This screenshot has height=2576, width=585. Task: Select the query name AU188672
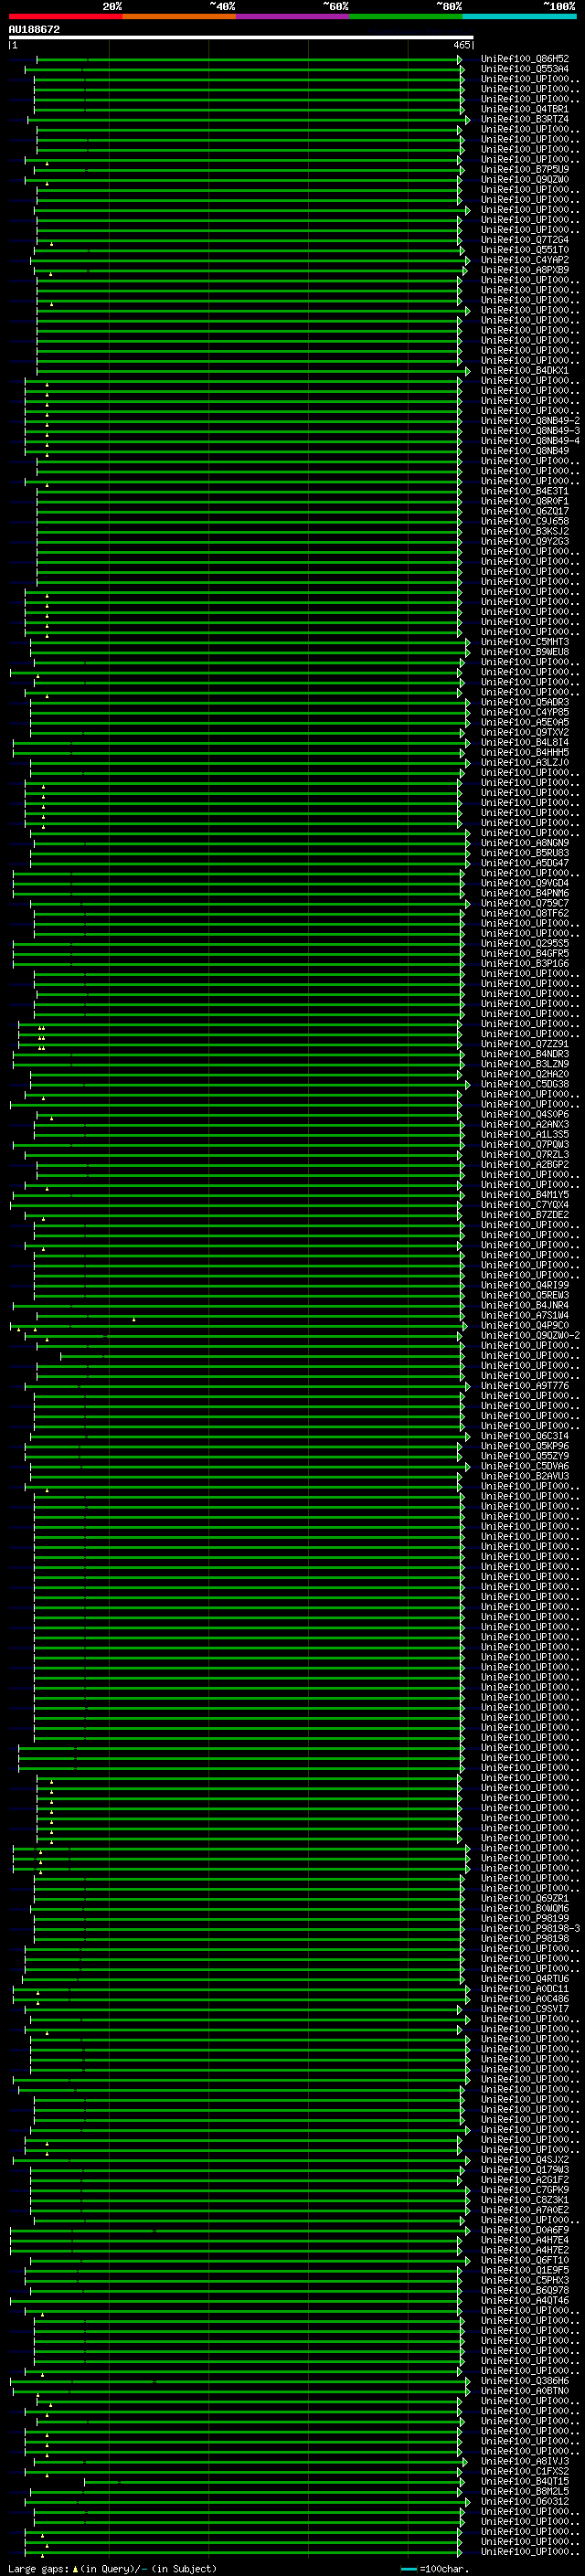(34, 30)
